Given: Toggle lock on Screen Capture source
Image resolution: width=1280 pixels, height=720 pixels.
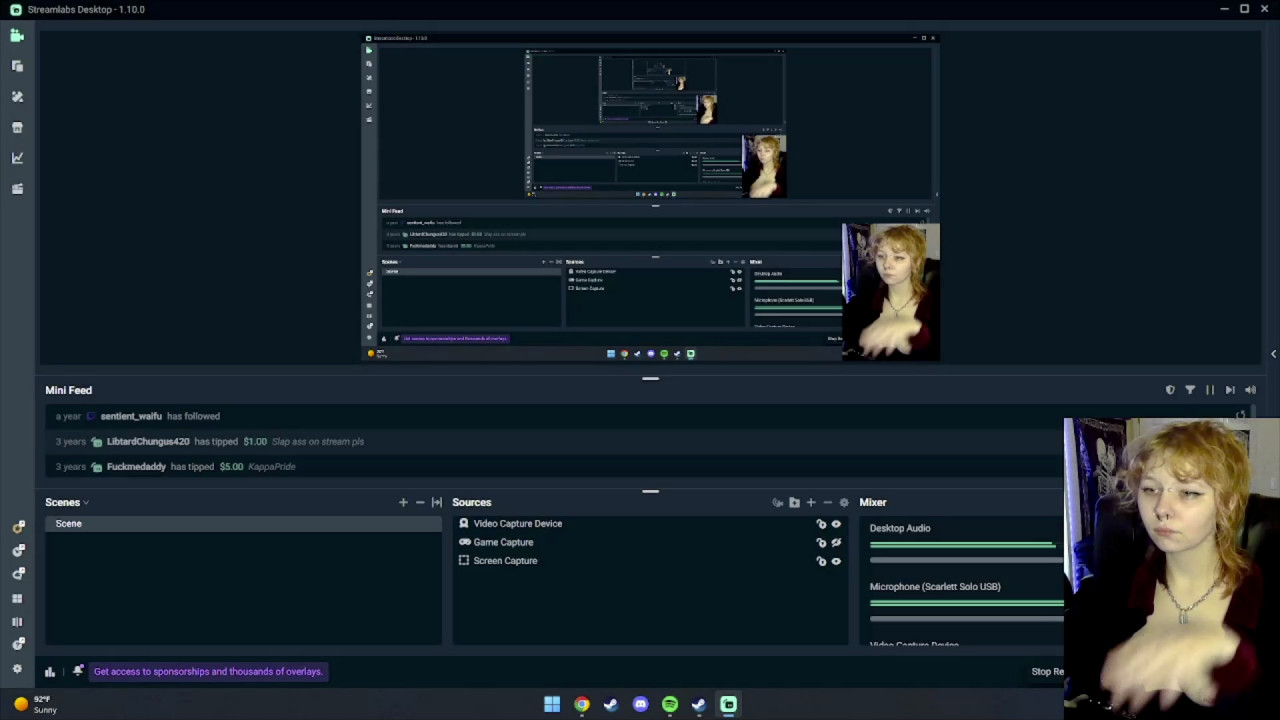Looking at the screenshot, I should coord(821,561).
